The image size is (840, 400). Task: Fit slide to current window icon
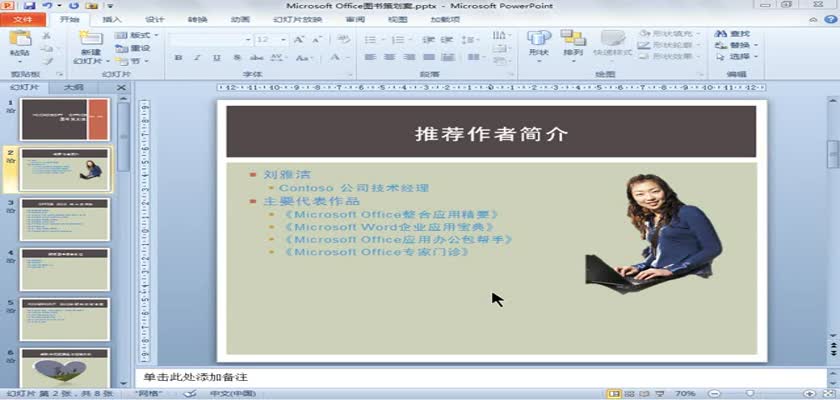click(830, 394)
